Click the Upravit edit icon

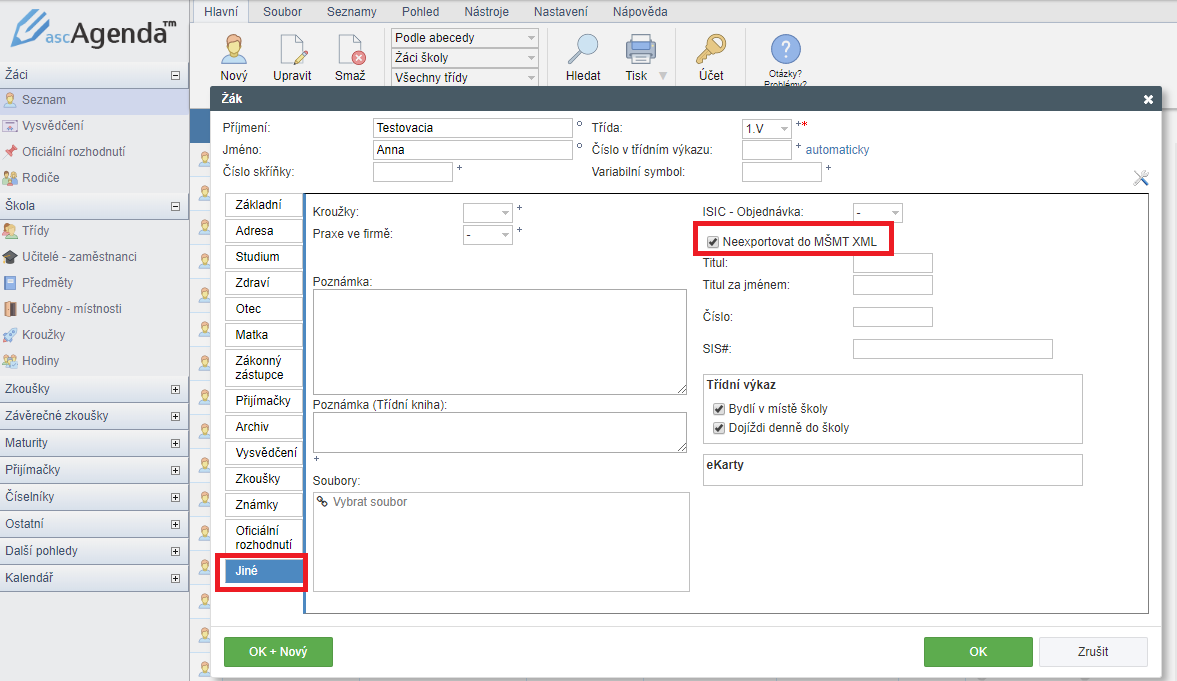pos(292,50)
